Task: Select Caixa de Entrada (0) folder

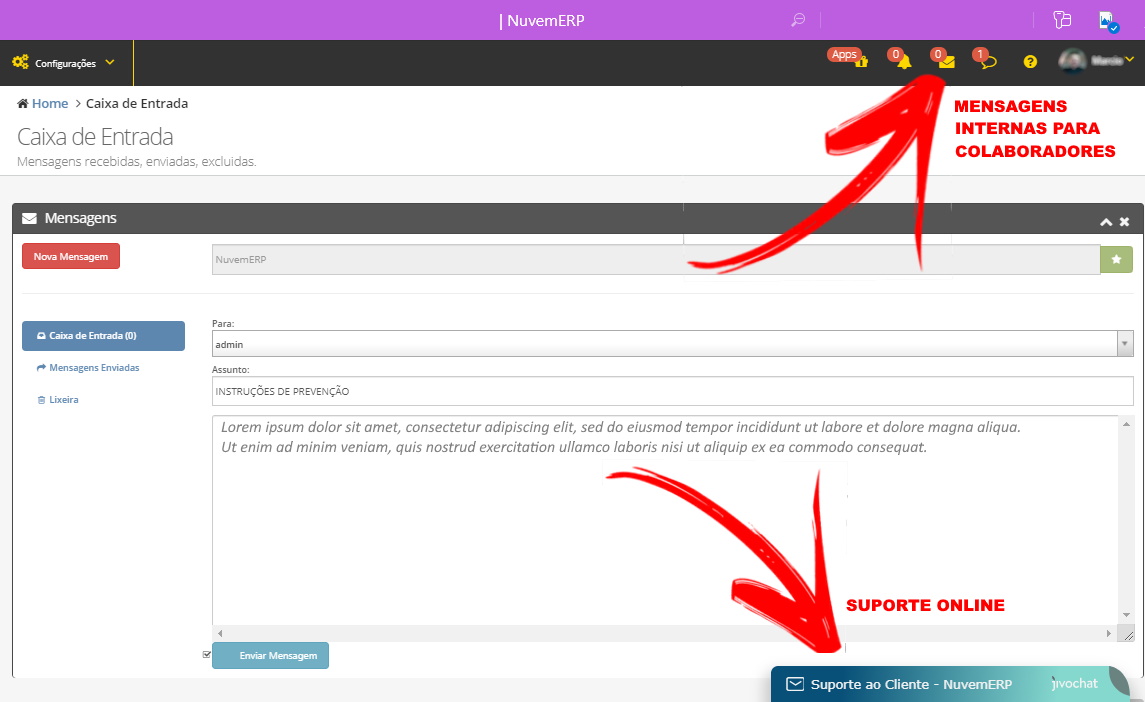Action: [x=103, y=336]
